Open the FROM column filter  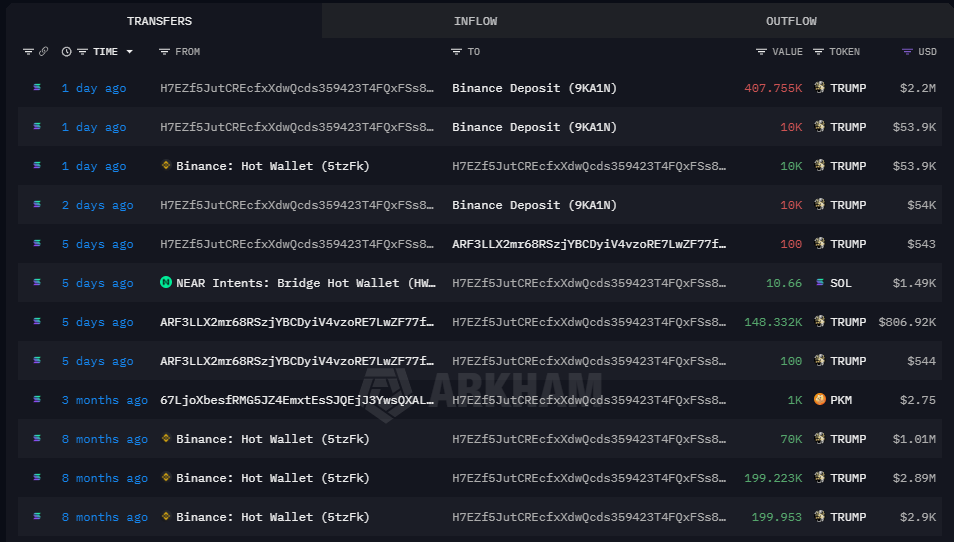tap(164, 51)
